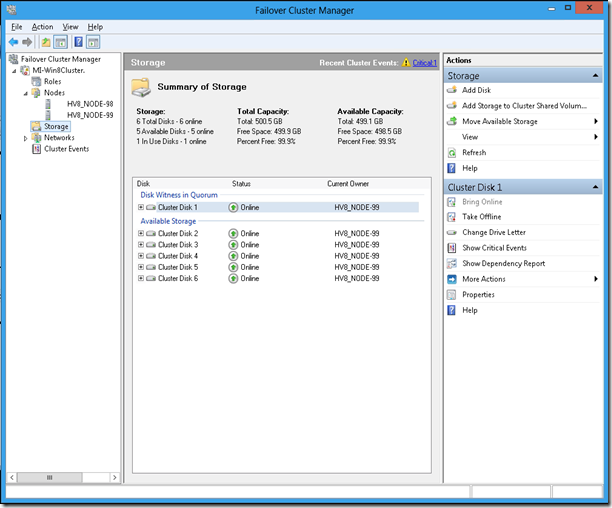This screenshot has height=508, width=612.
Task: Click Properties action for Cluster Disk 1
Action: (478, 295)
